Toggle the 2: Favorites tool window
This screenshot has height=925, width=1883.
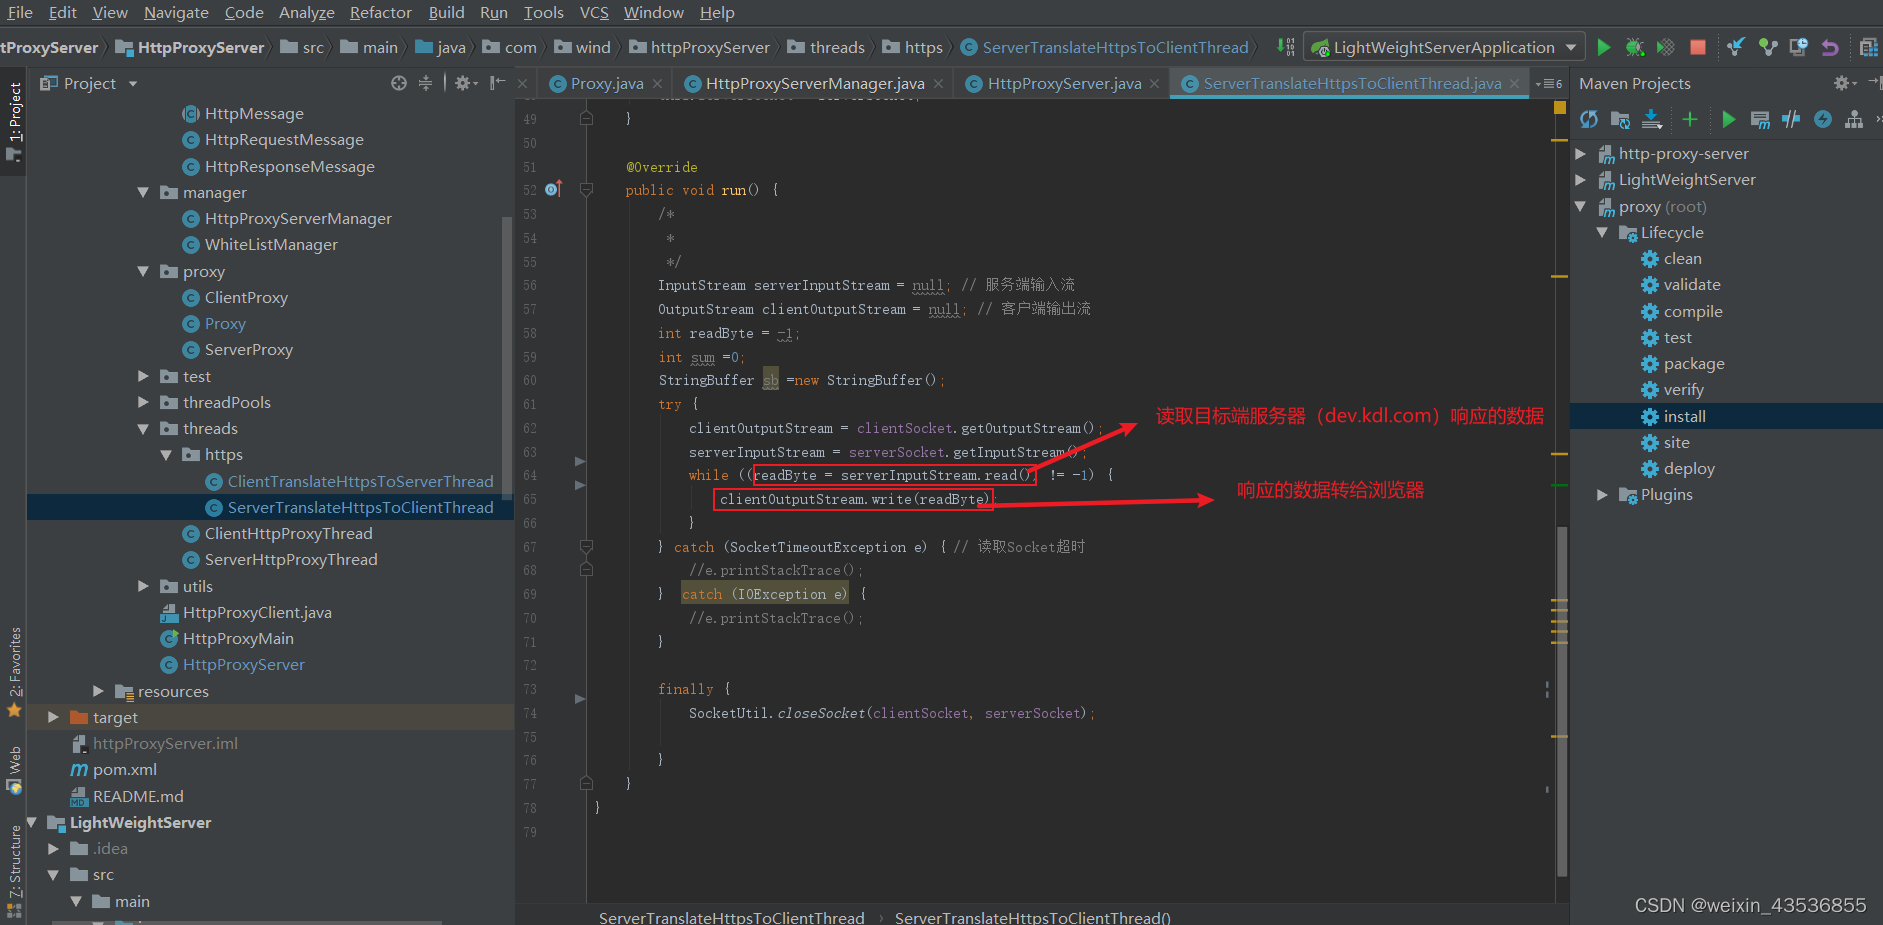[x=14, y=670]
